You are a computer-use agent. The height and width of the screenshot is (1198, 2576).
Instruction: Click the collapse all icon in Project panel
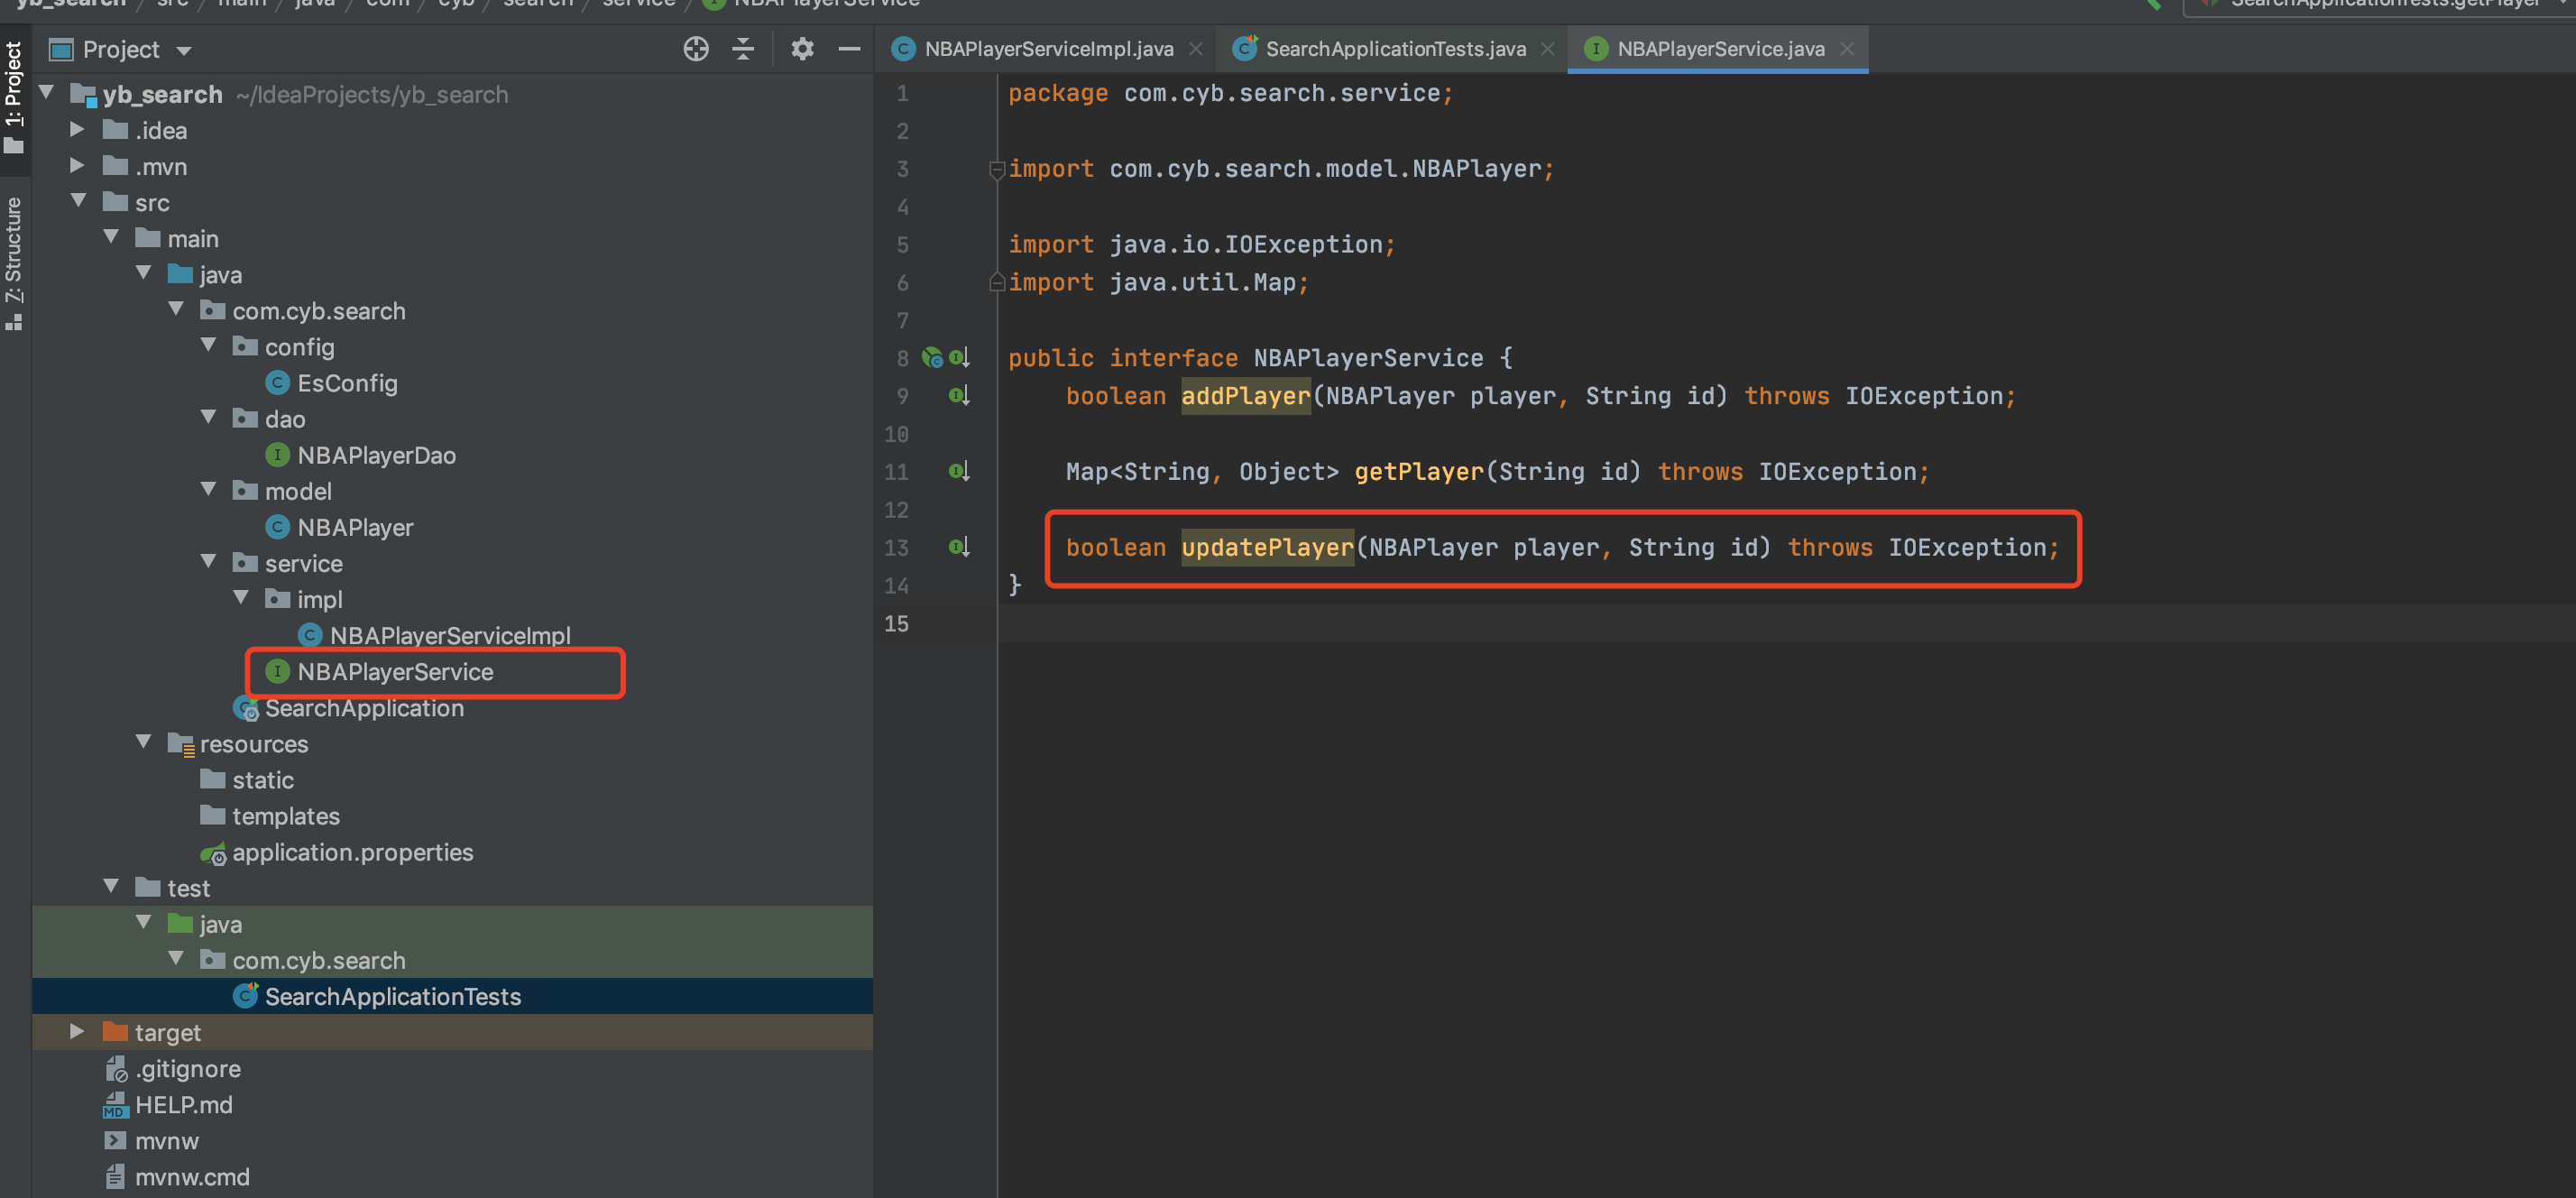tap(743, 49)
